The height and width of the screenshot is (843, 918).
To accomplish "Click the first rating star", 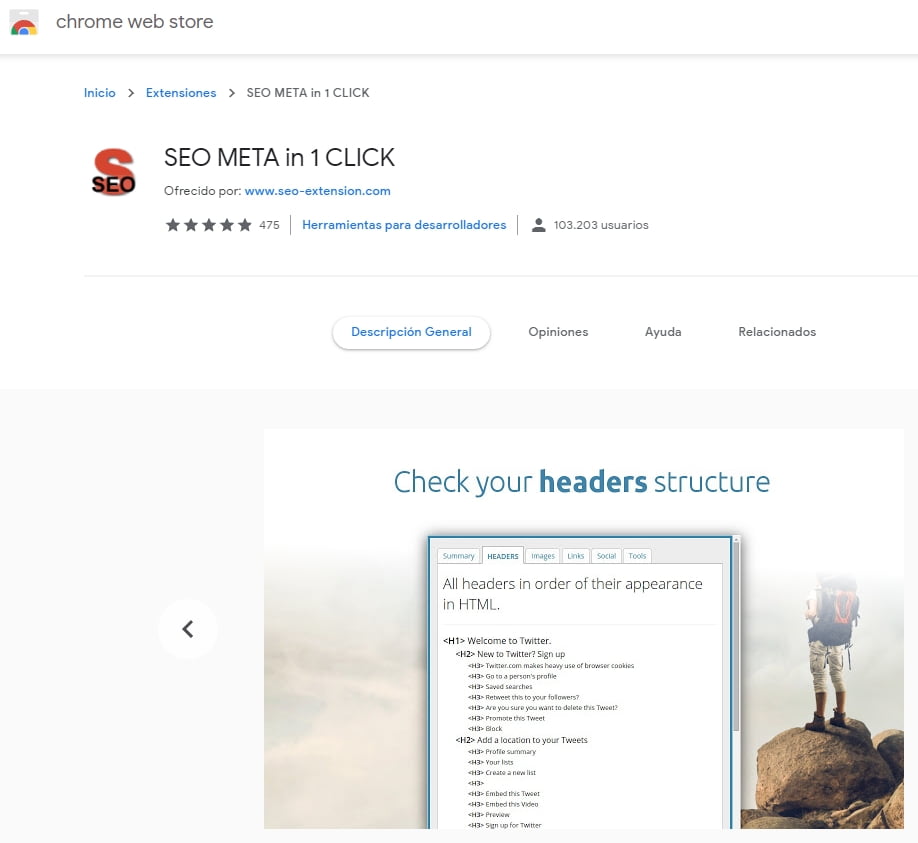I will coord(172,225).
